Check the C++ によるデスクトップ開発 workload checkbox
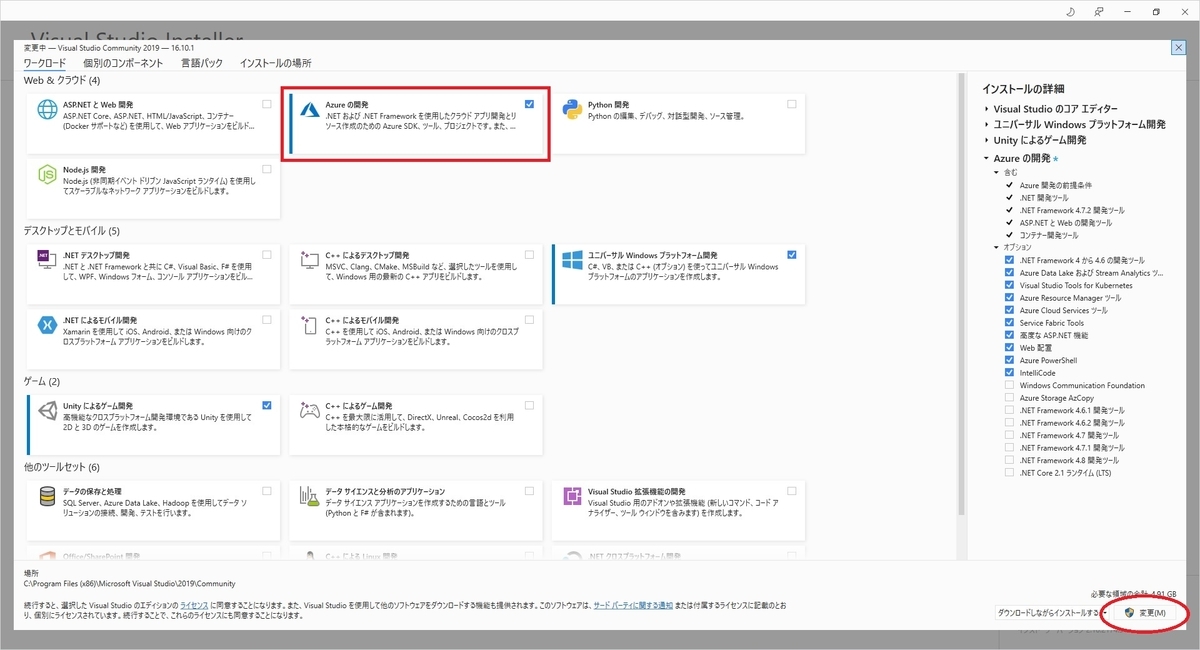The height and width of the screenshot is (650, 1200). pyautogui.click(x=529, y=255)
